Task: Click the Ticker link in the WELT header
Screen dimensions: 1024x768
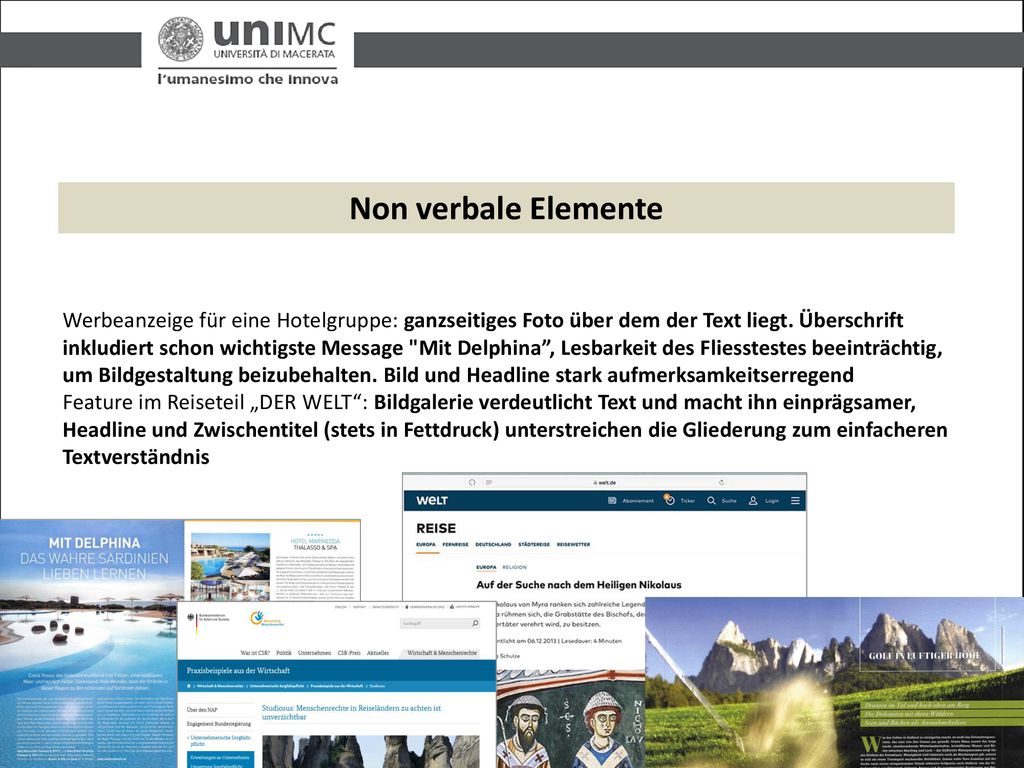Action: coord(688,501)
